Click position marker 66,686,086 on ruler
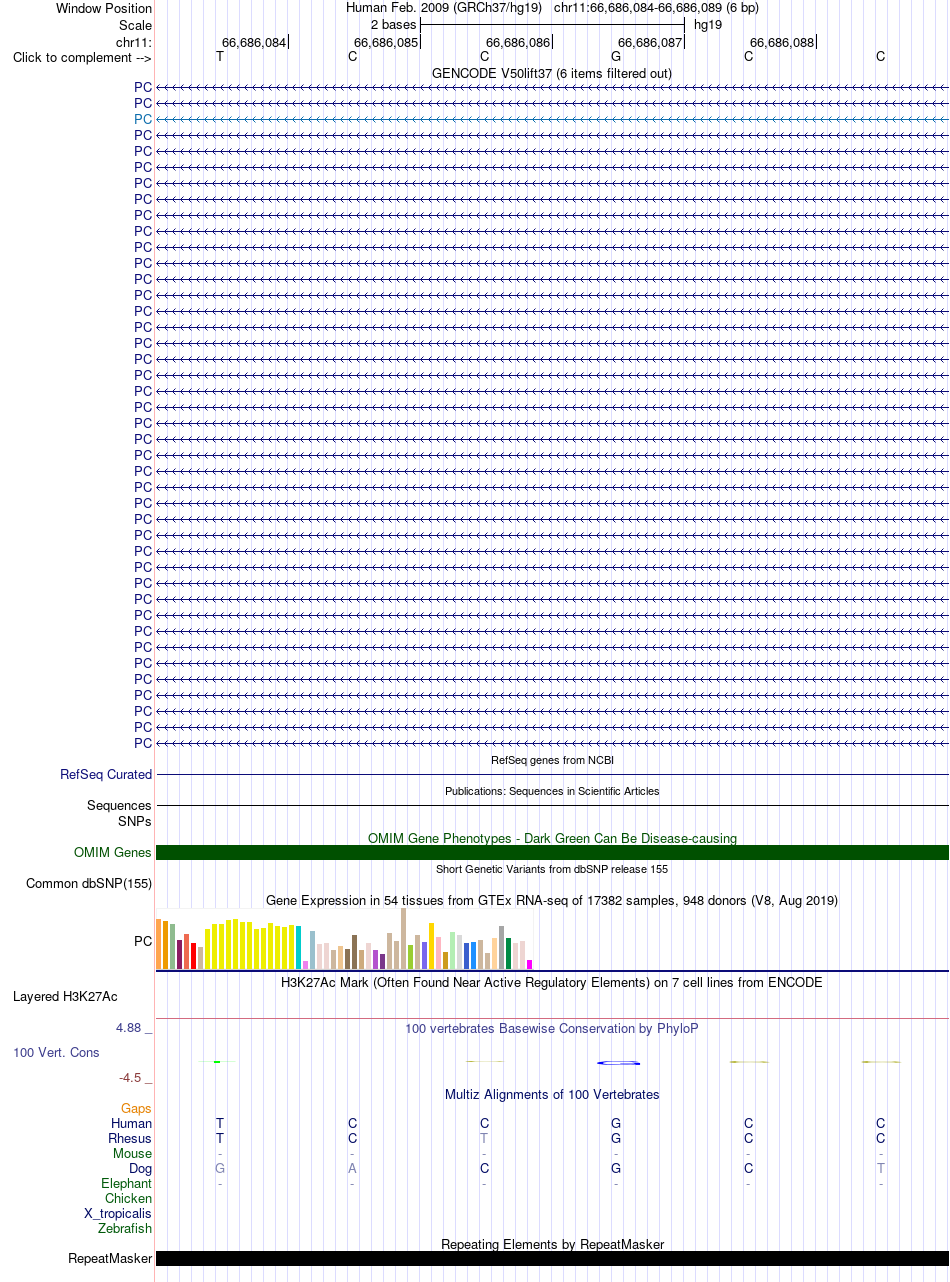 518,42
